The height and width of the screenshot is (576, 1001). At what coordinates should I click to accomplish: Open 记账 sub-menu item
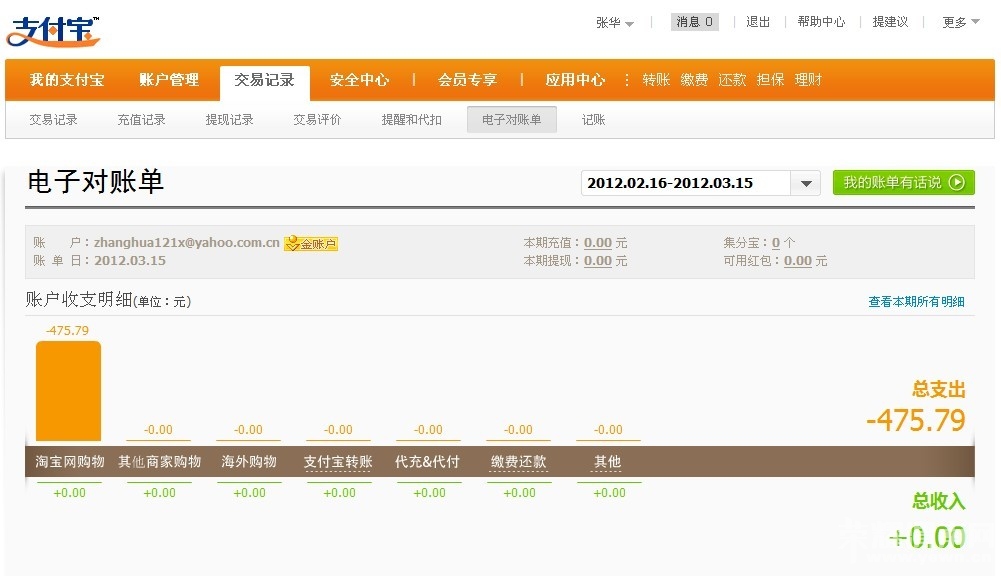(x=593, y=119)
